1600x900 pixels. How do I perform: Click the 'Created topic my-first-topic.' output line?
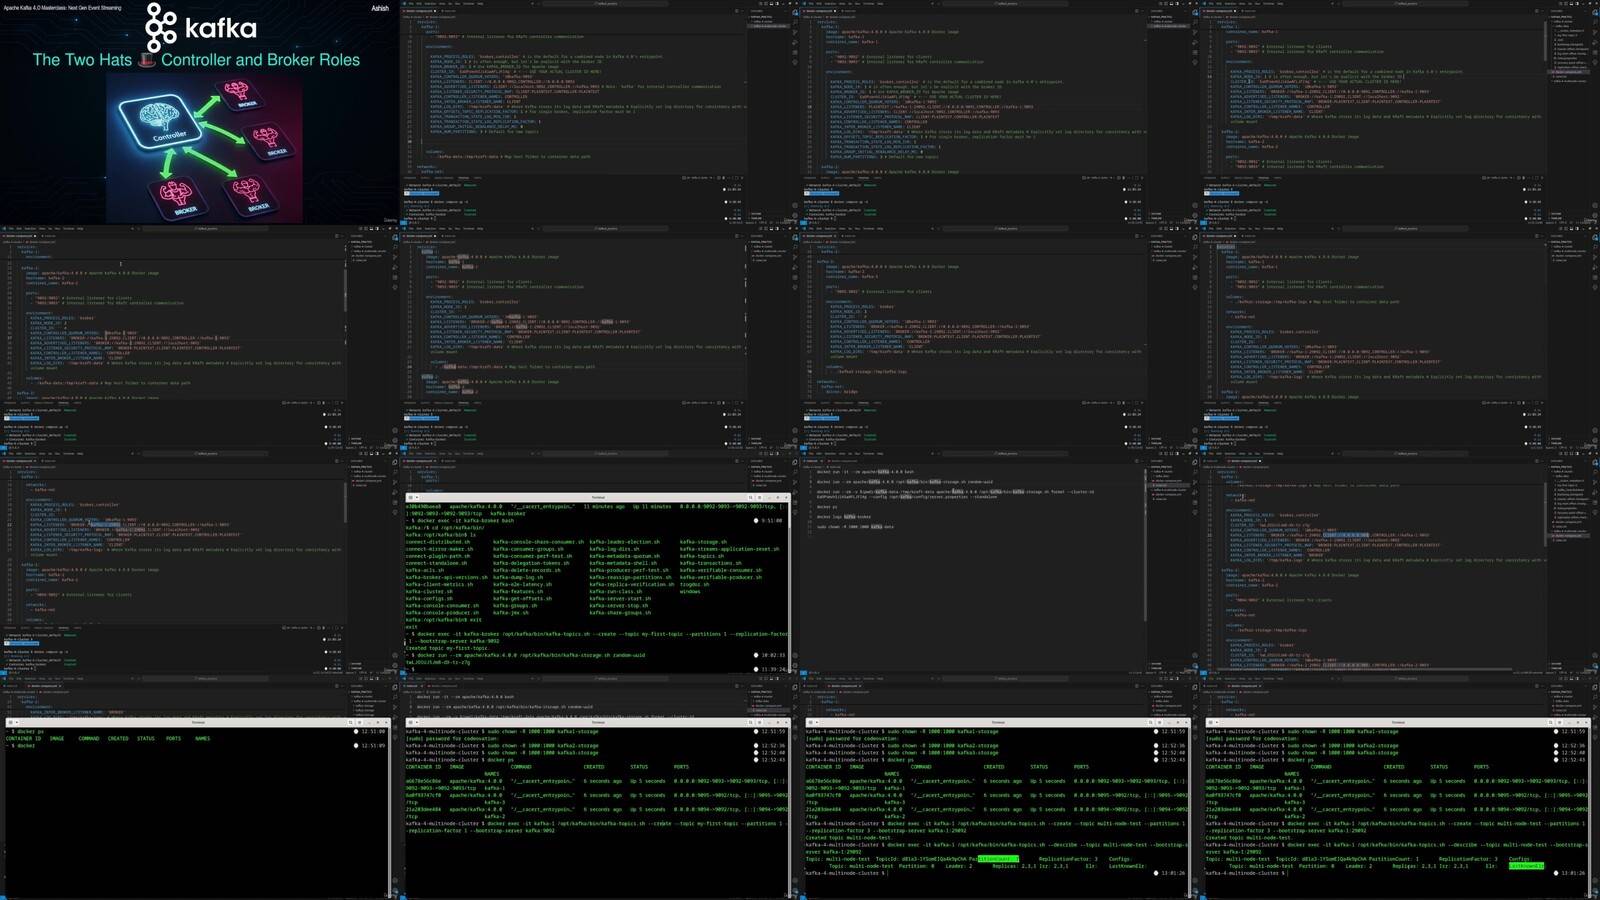447,648
